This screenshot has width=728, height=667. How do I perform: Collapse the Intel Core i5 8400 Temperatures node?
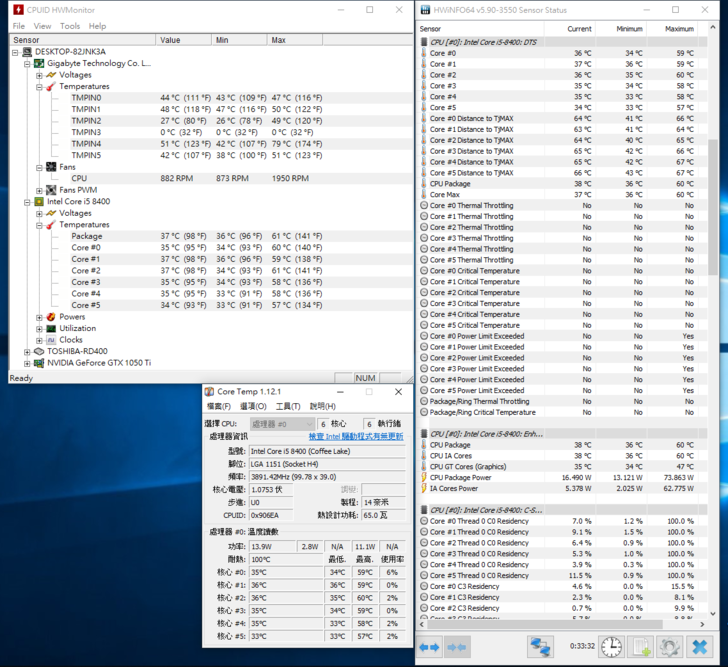(x=39, y=225)
